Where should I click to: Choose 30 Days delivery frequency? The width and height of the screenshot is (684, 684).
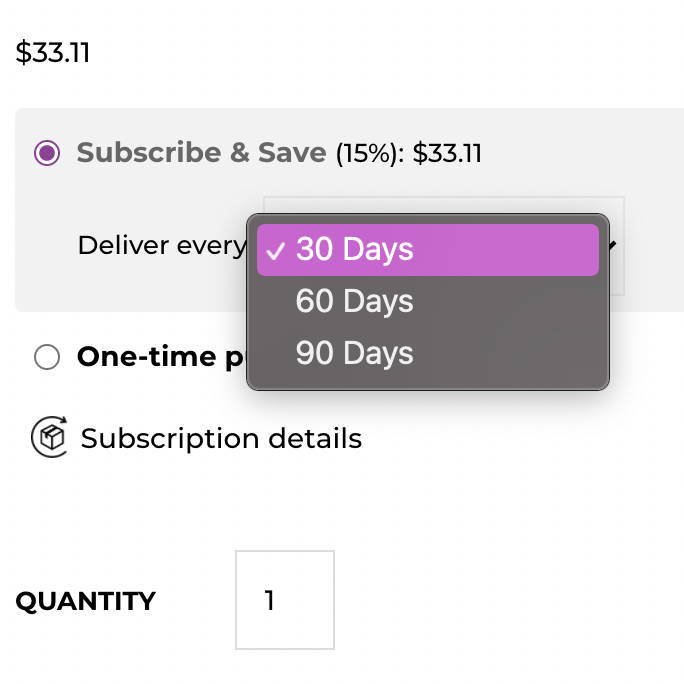coord(428,250)
